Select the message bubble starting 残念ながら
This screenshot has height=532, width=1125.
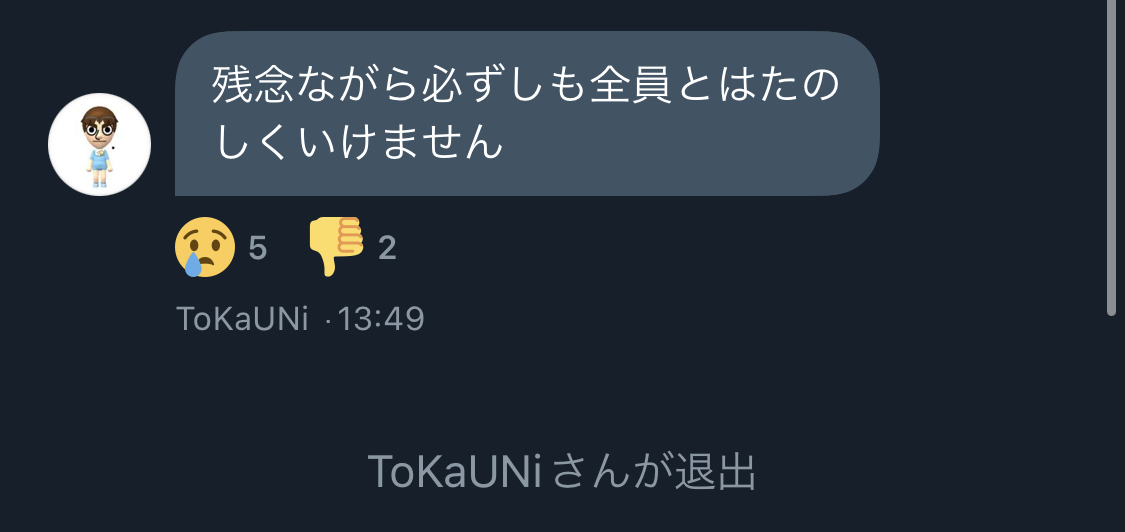tap(527, 113)
